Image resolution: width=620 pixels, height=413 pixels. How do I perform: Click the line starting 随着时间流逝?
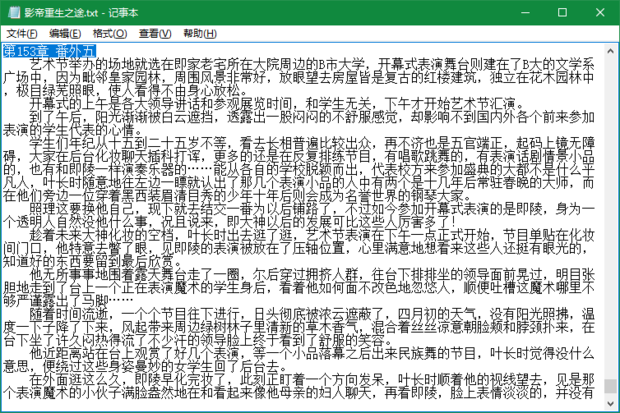(312, 314)
